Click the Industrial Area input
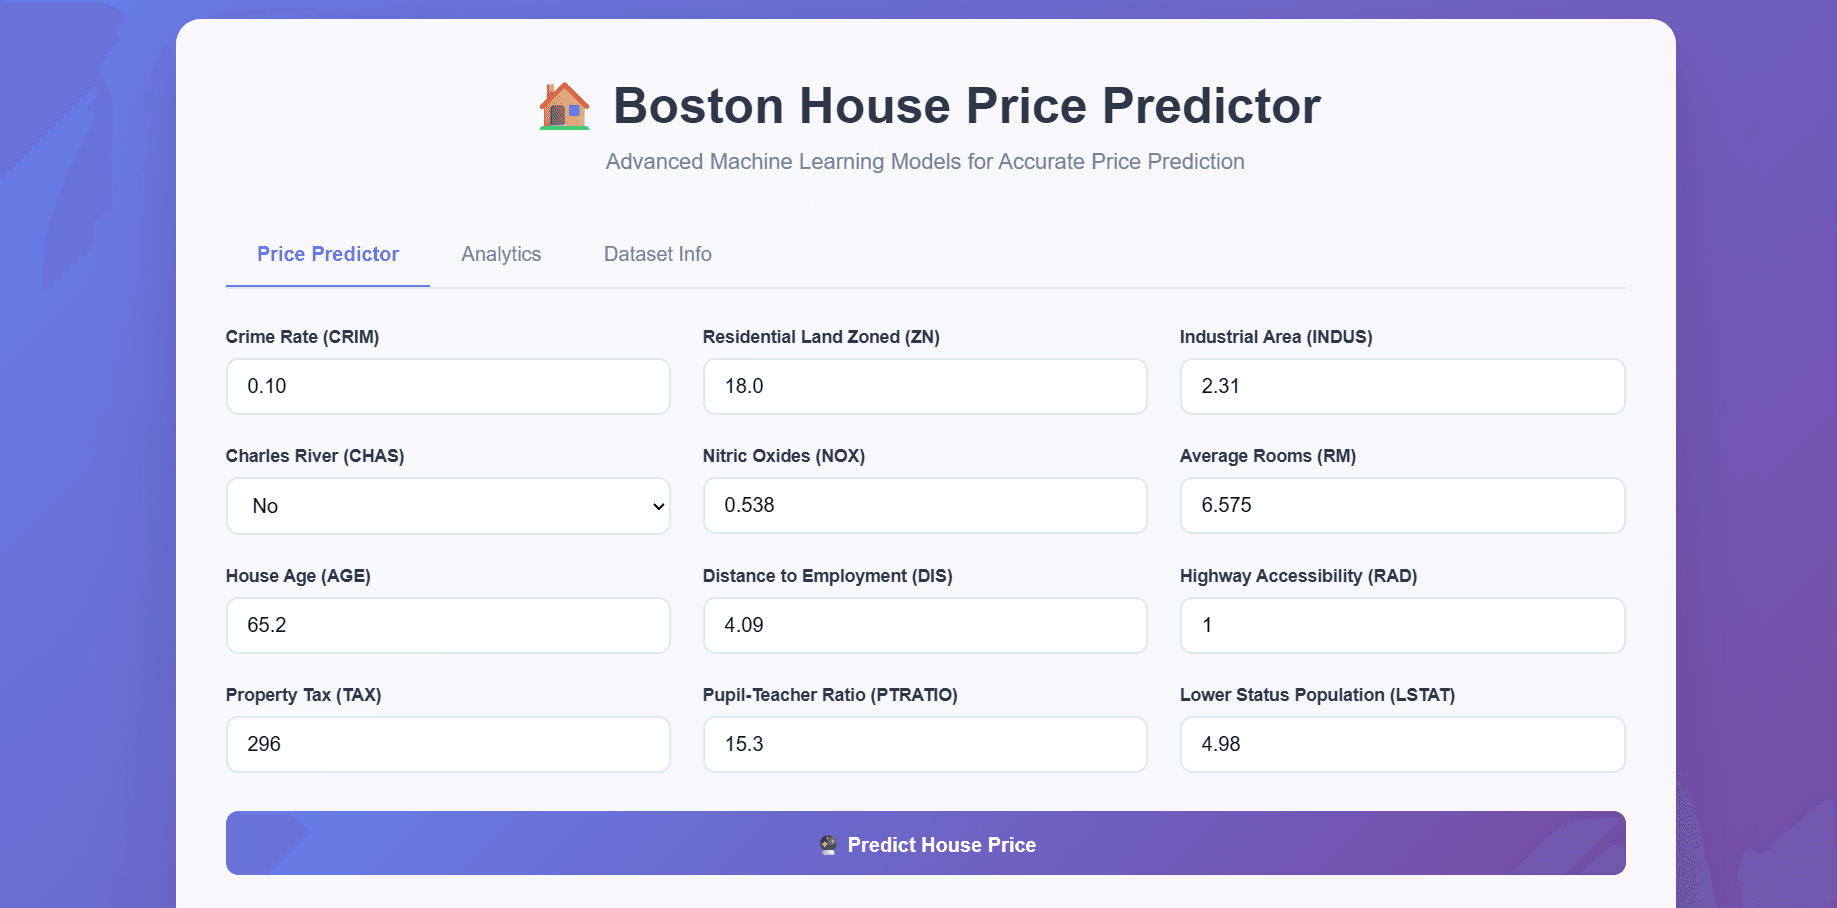 coord(1402,386)
